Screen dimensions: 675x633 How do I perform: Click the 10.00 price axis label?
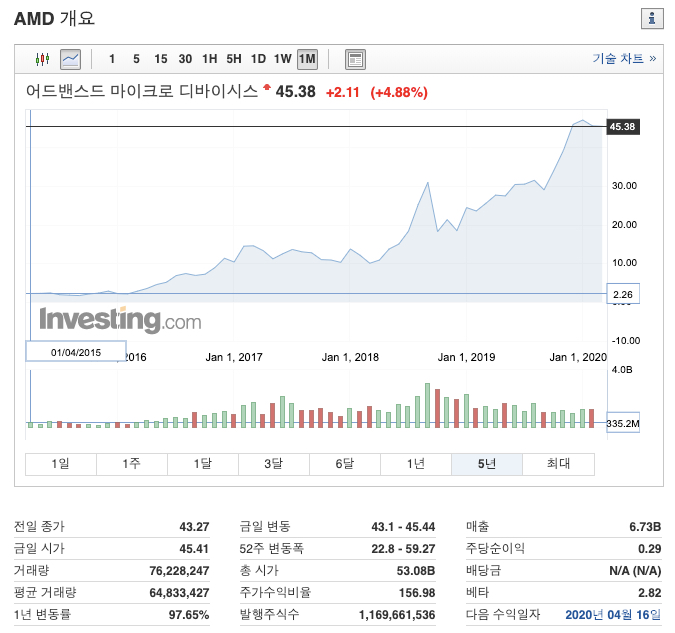click(x=624, y=263)
